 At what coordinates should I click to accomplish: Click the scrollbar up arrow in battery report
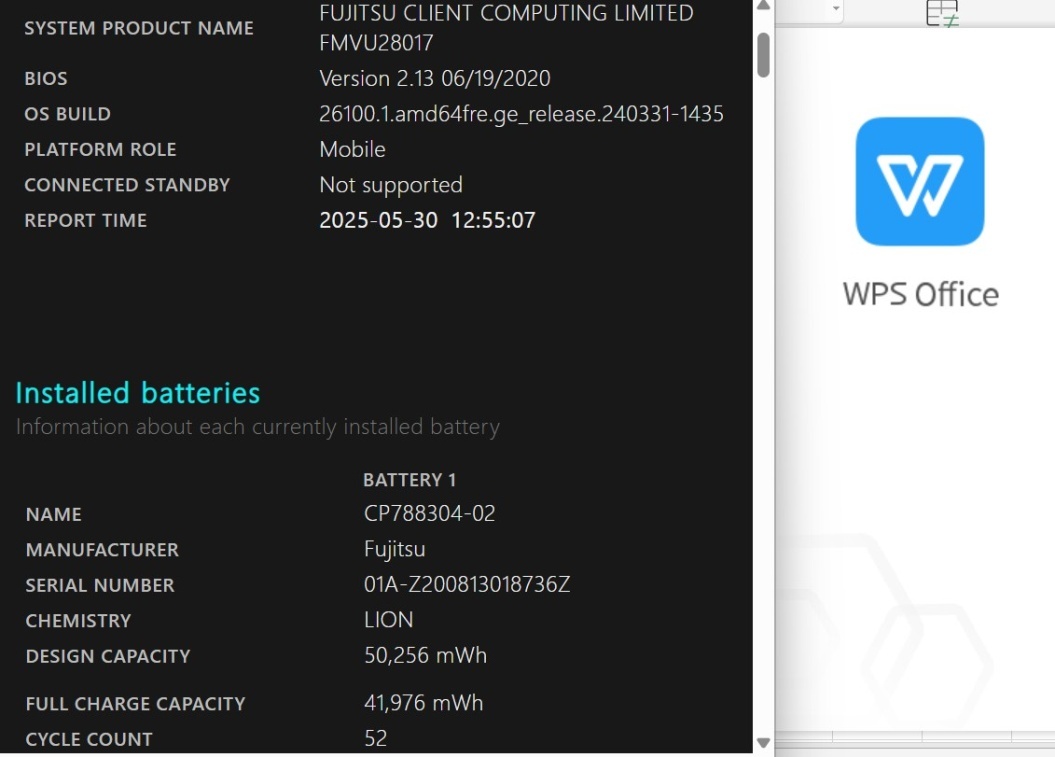[763, 6]
